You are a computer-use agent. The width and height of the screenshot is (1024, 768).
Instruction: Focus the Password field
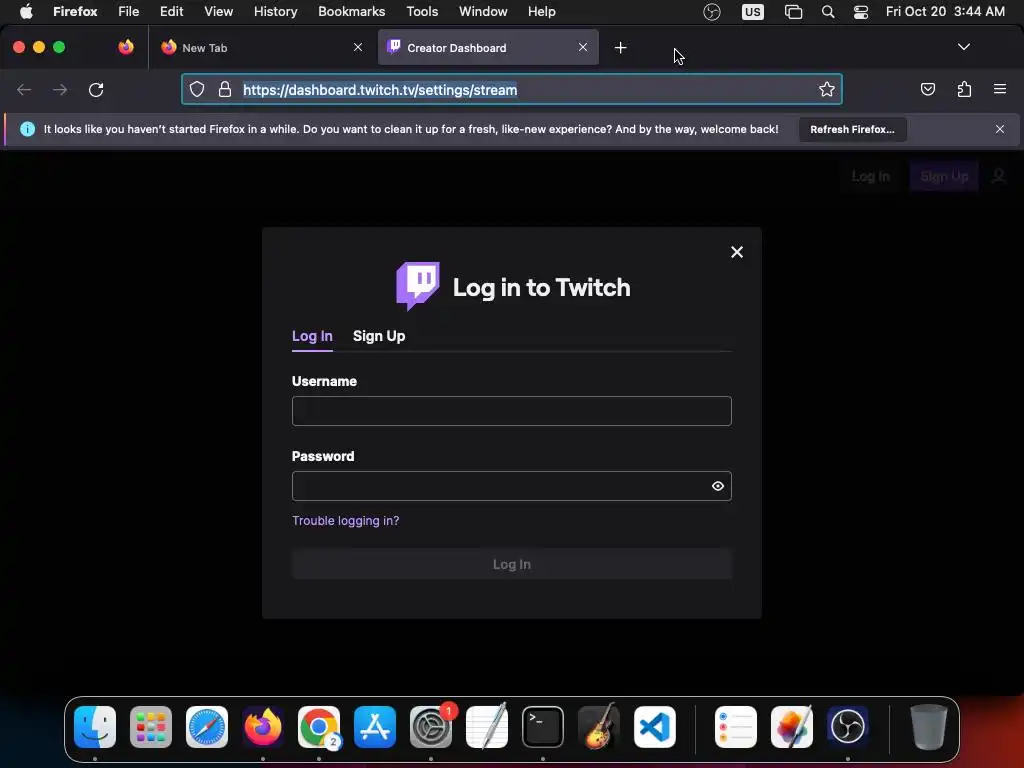pyautogui.click(x=511, y=486)
